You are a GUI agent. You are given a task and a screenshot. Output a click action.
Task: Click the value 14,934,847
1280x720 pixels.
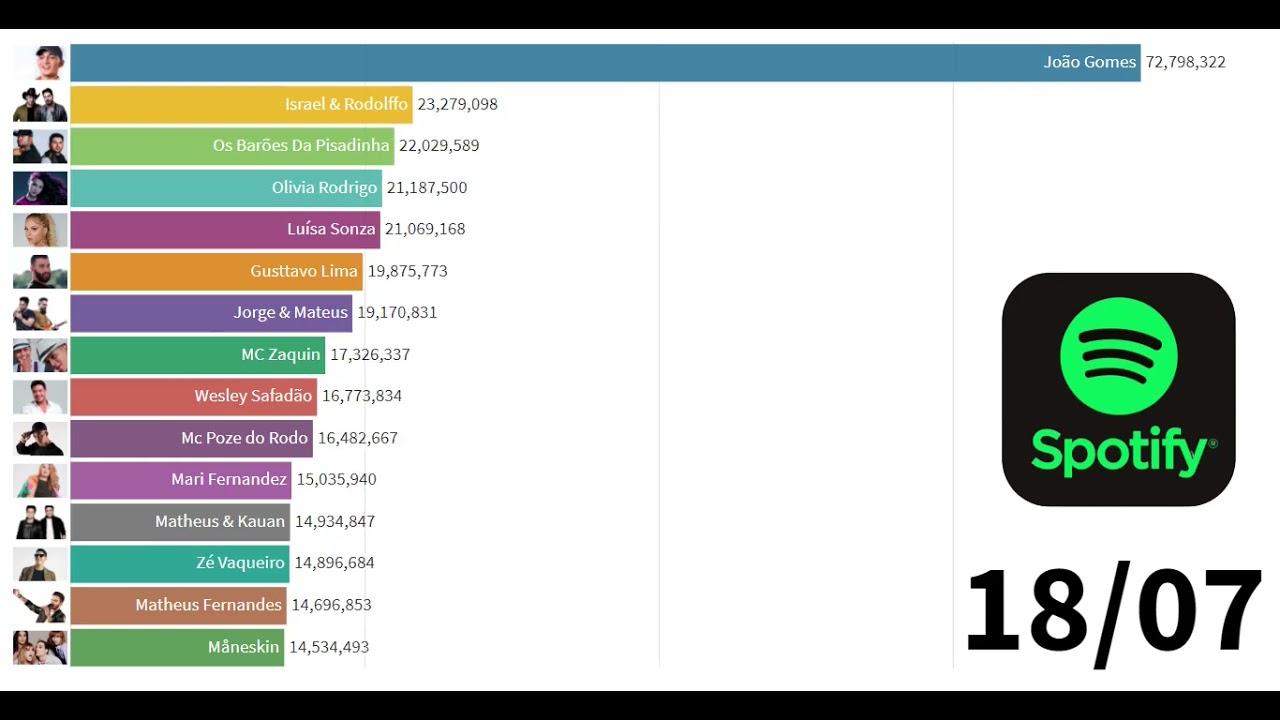click(335, 522)
